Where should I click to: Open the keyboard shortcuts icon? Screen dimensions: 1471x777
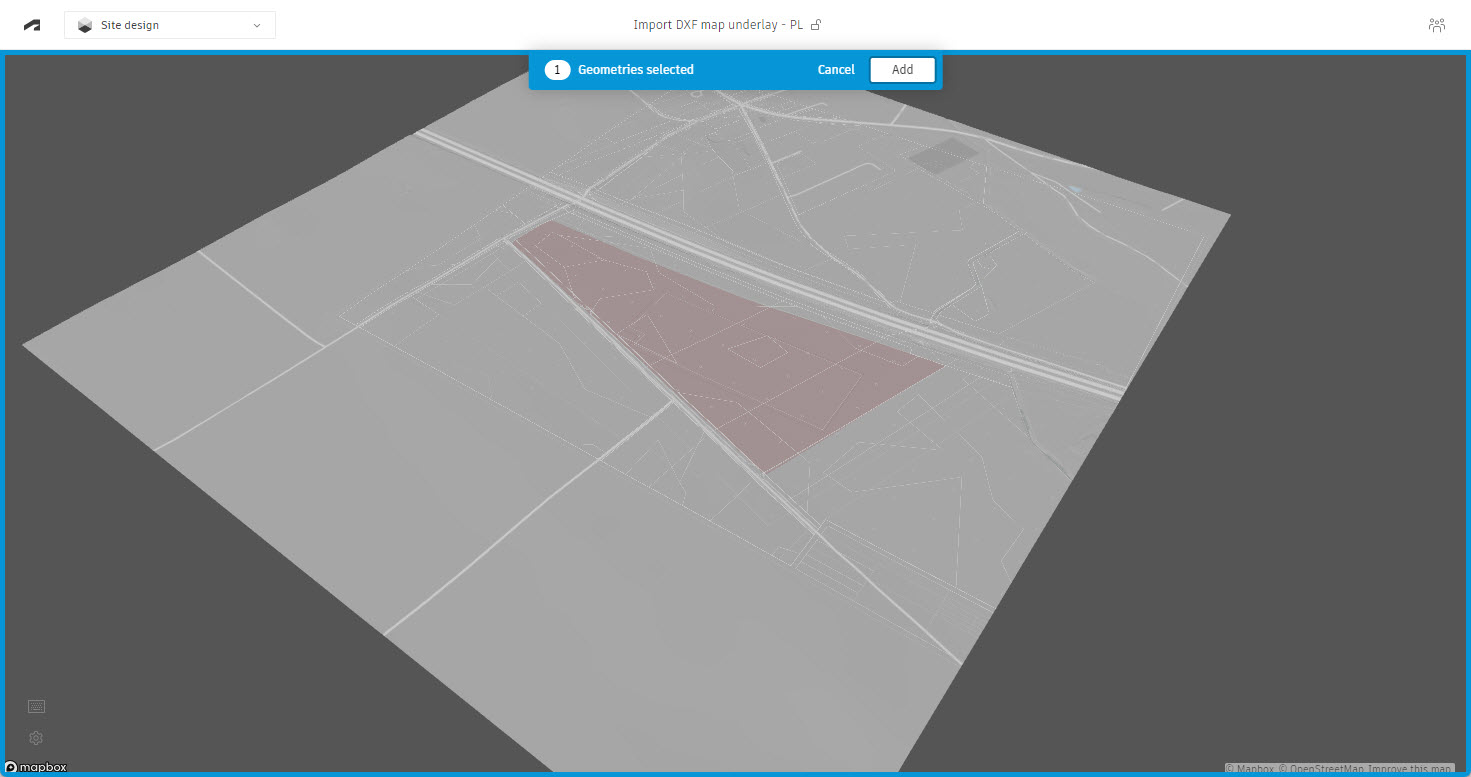(36, 706)
